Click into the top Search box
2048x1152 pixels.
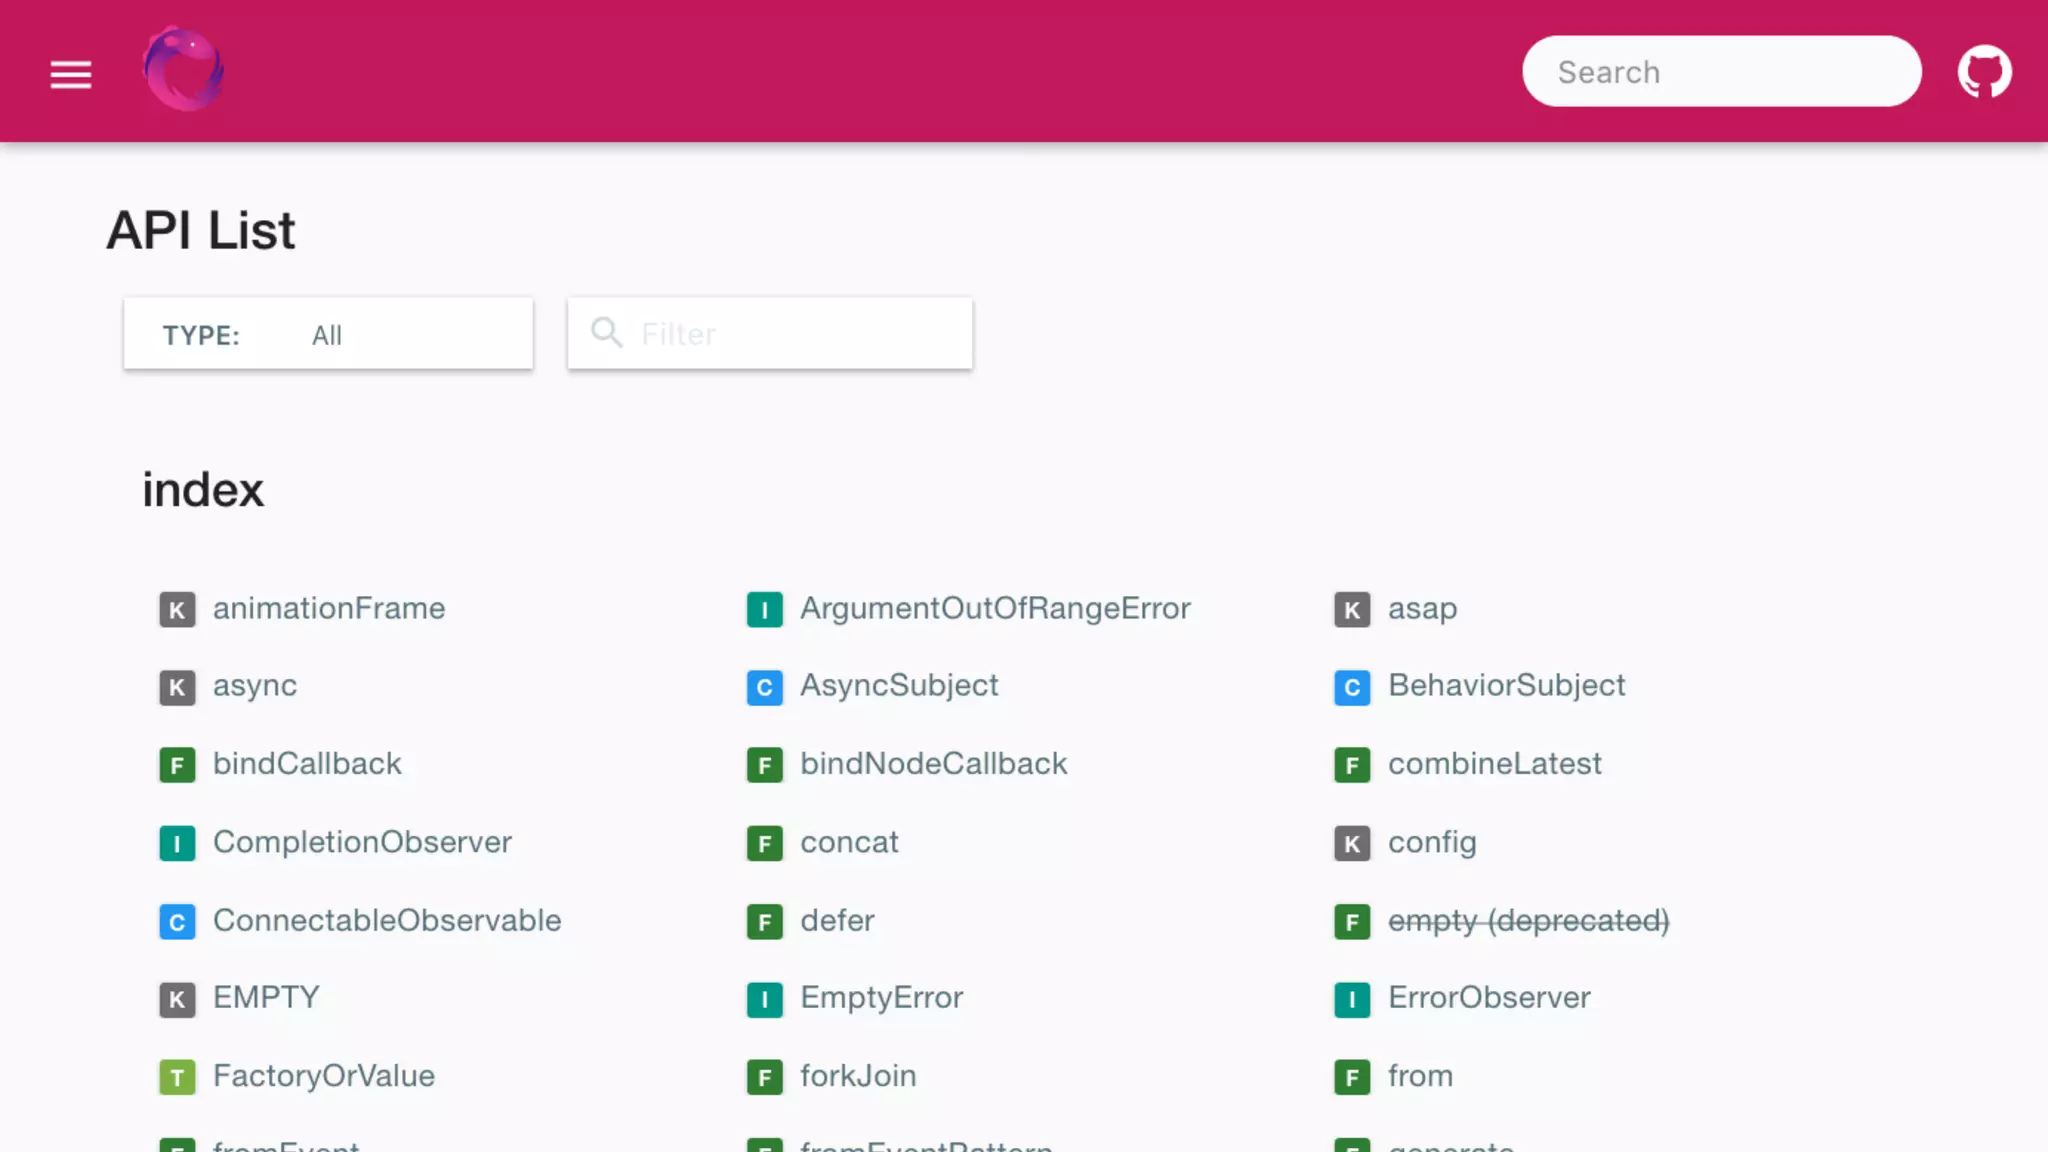pos(1720,72)
